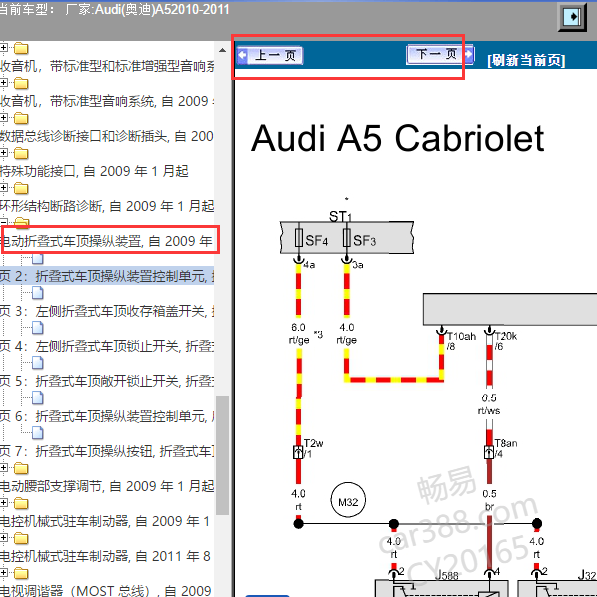
Task: Click the 刷新当前页 refresh link
Action: (x=526, y=60)
